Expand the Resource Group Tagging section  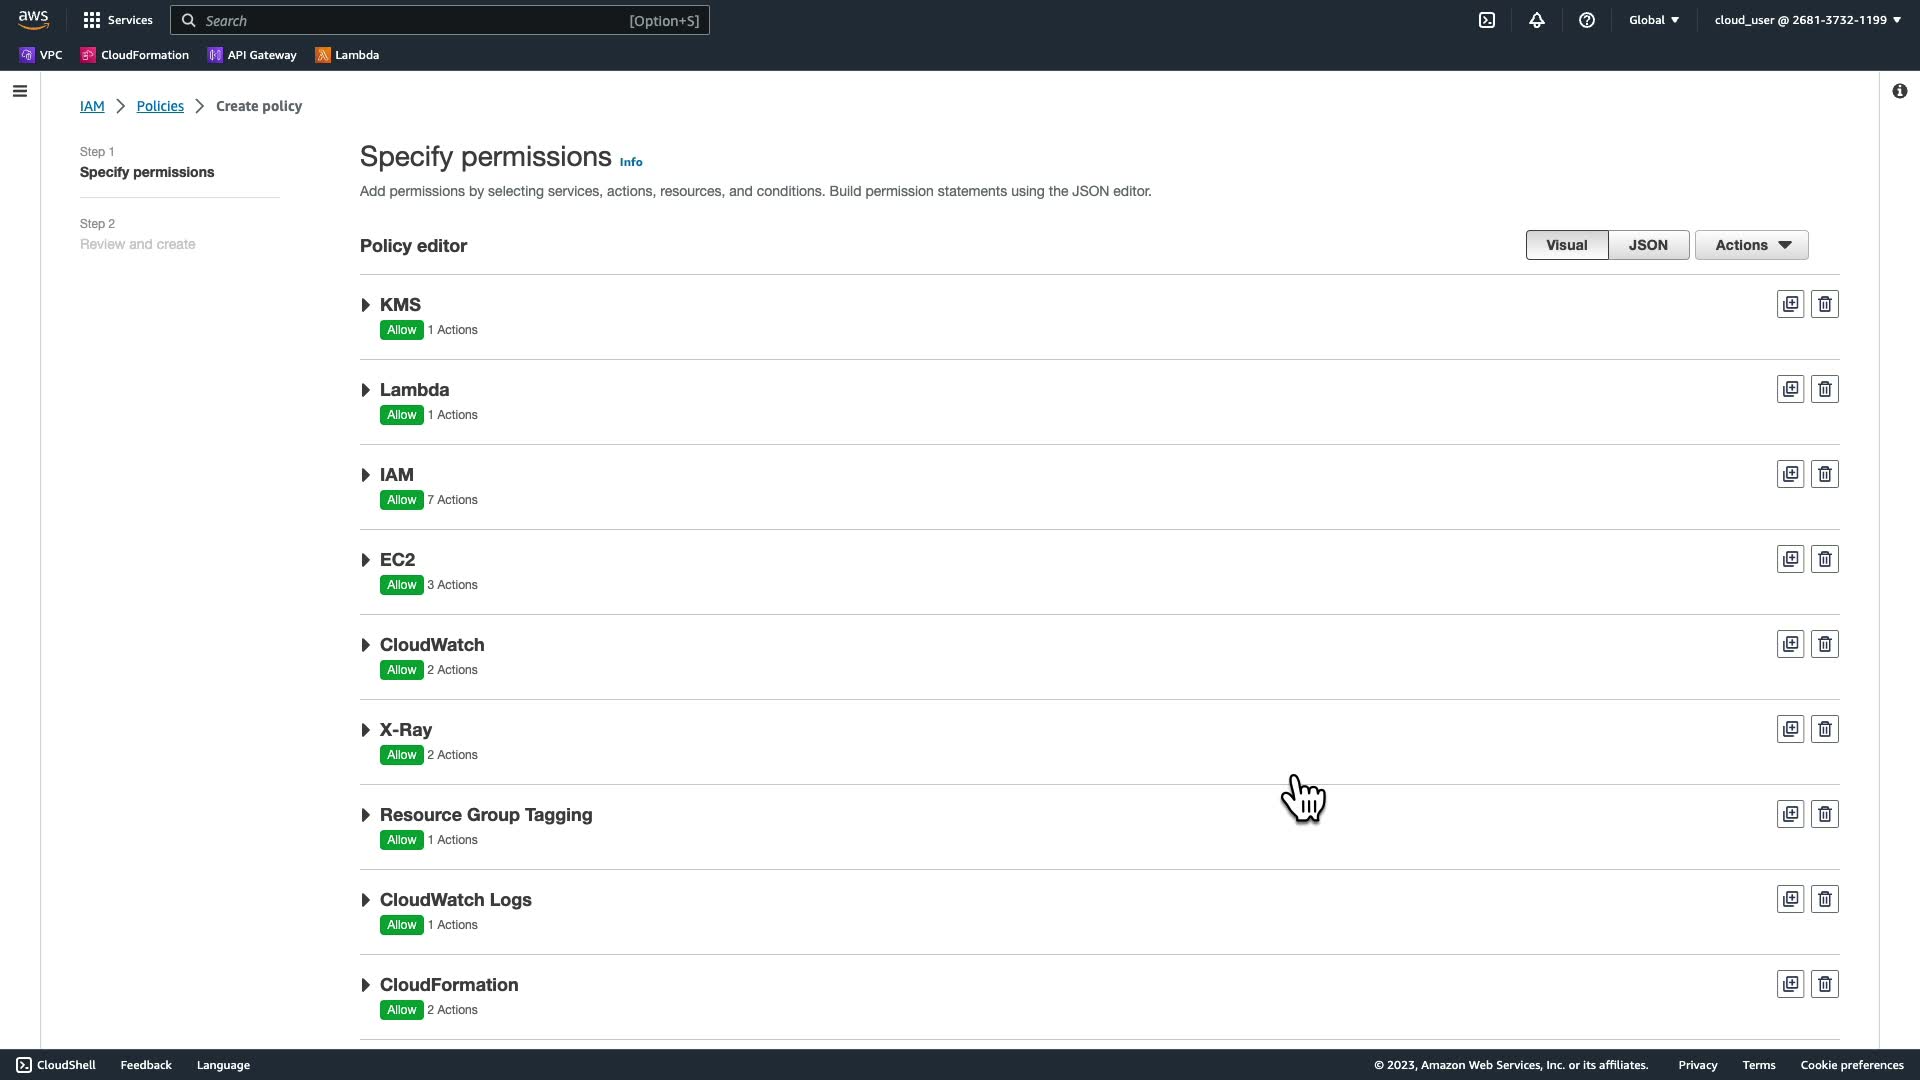(x=366, y=815)
